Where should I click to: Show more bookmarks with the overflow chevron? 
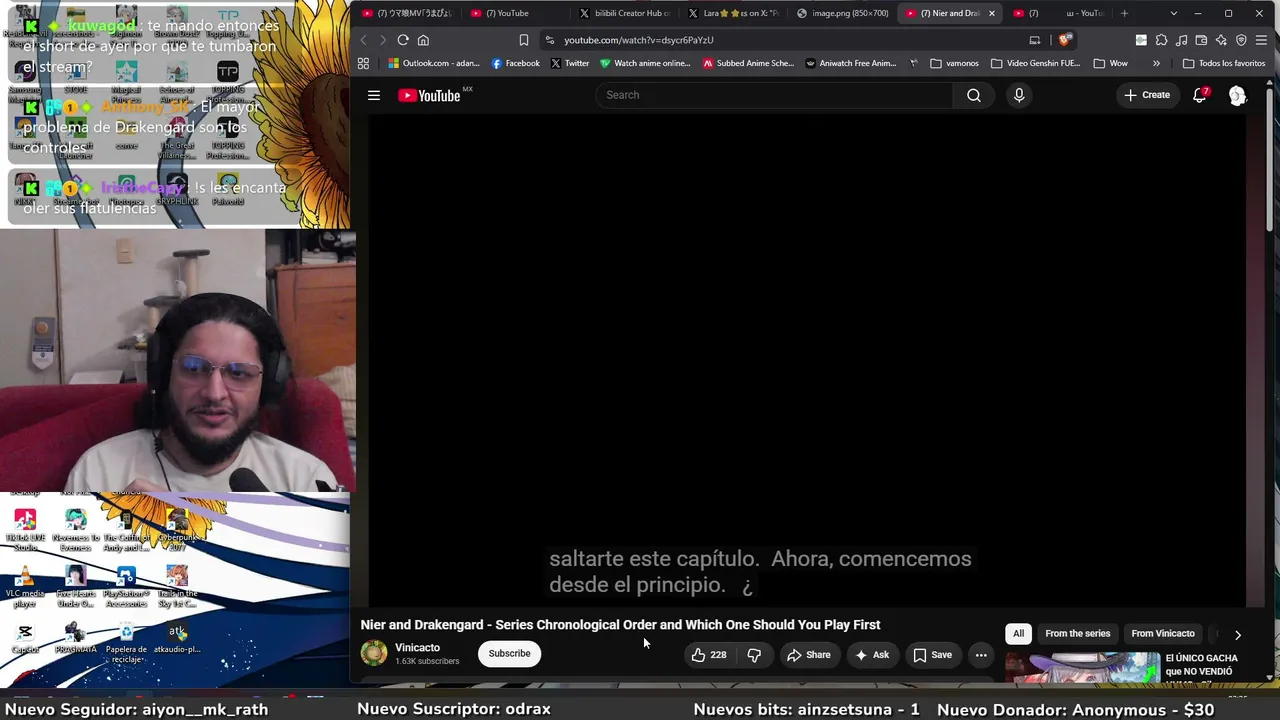[x=1156, y=63]
